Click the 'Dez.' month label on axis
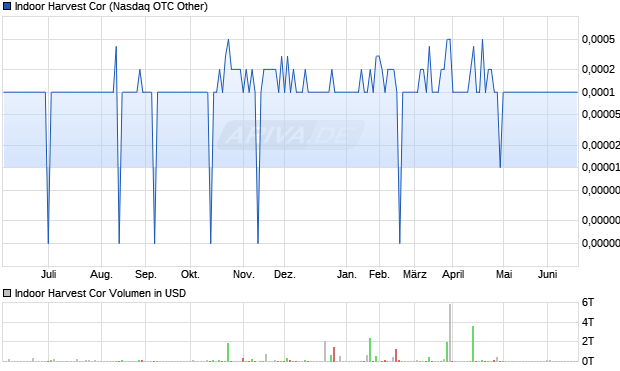This screenshot has height=371, width=620. point(285,274)
